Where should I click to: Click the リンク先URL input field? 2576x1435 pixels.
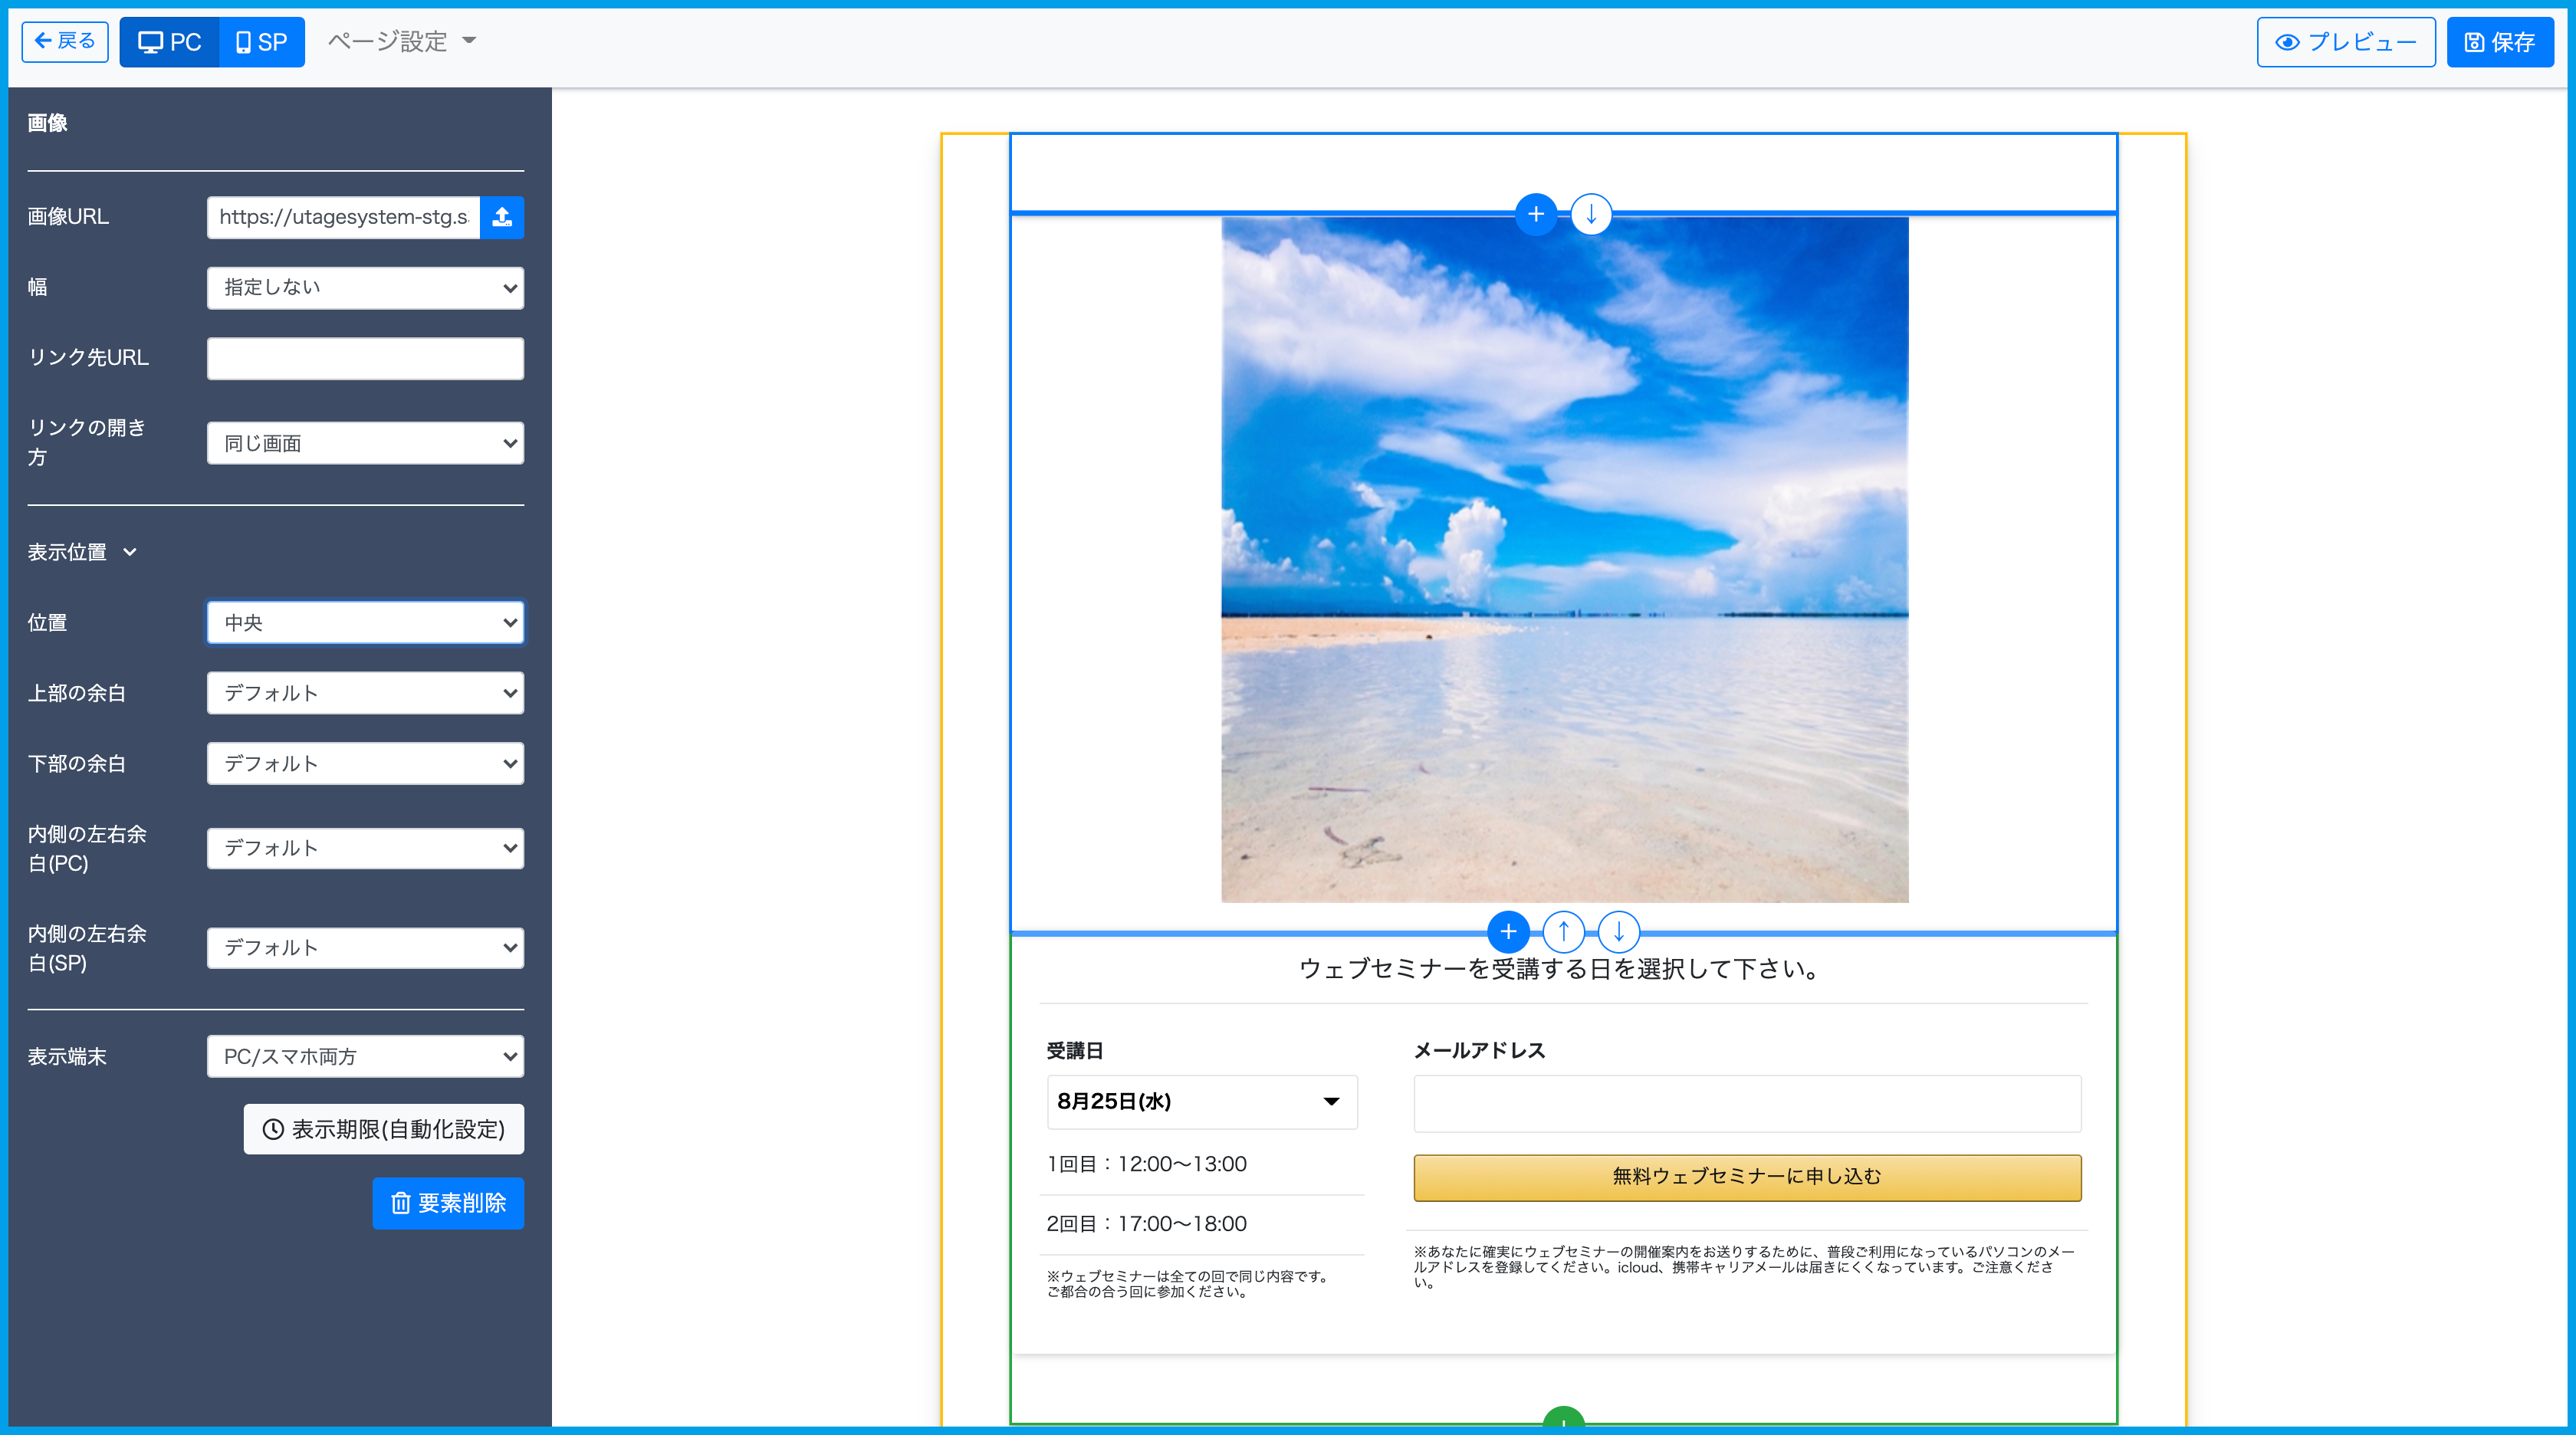pyautogui.click(x=365, y=358)
